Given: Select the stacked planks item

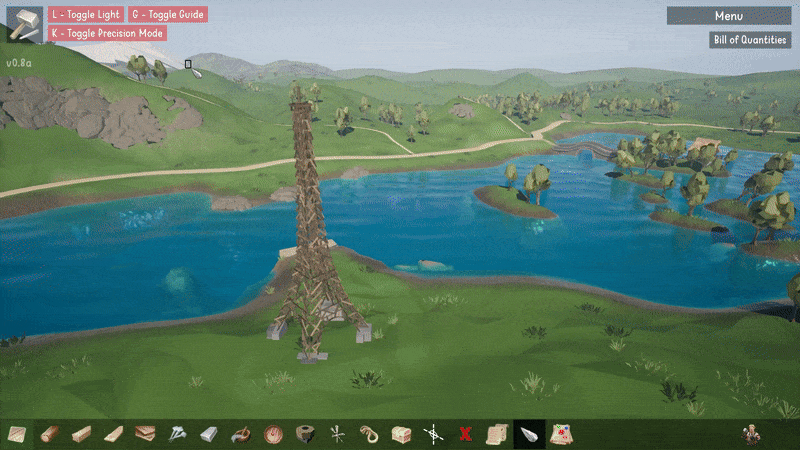Looking at the screenshot, I should pos(145,434).
